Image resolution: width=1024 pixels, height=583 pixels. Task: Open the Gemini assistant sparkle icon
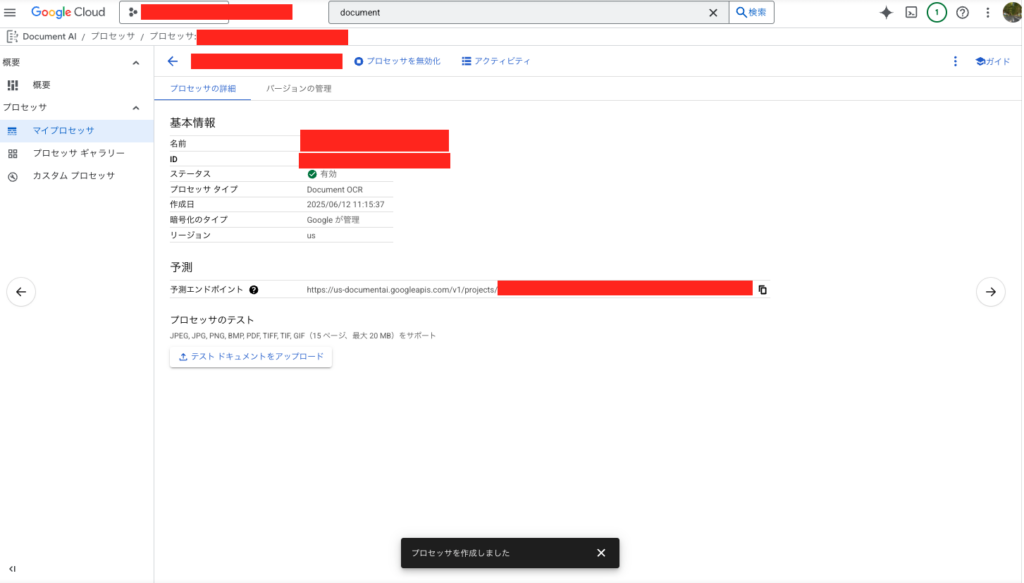886,12
